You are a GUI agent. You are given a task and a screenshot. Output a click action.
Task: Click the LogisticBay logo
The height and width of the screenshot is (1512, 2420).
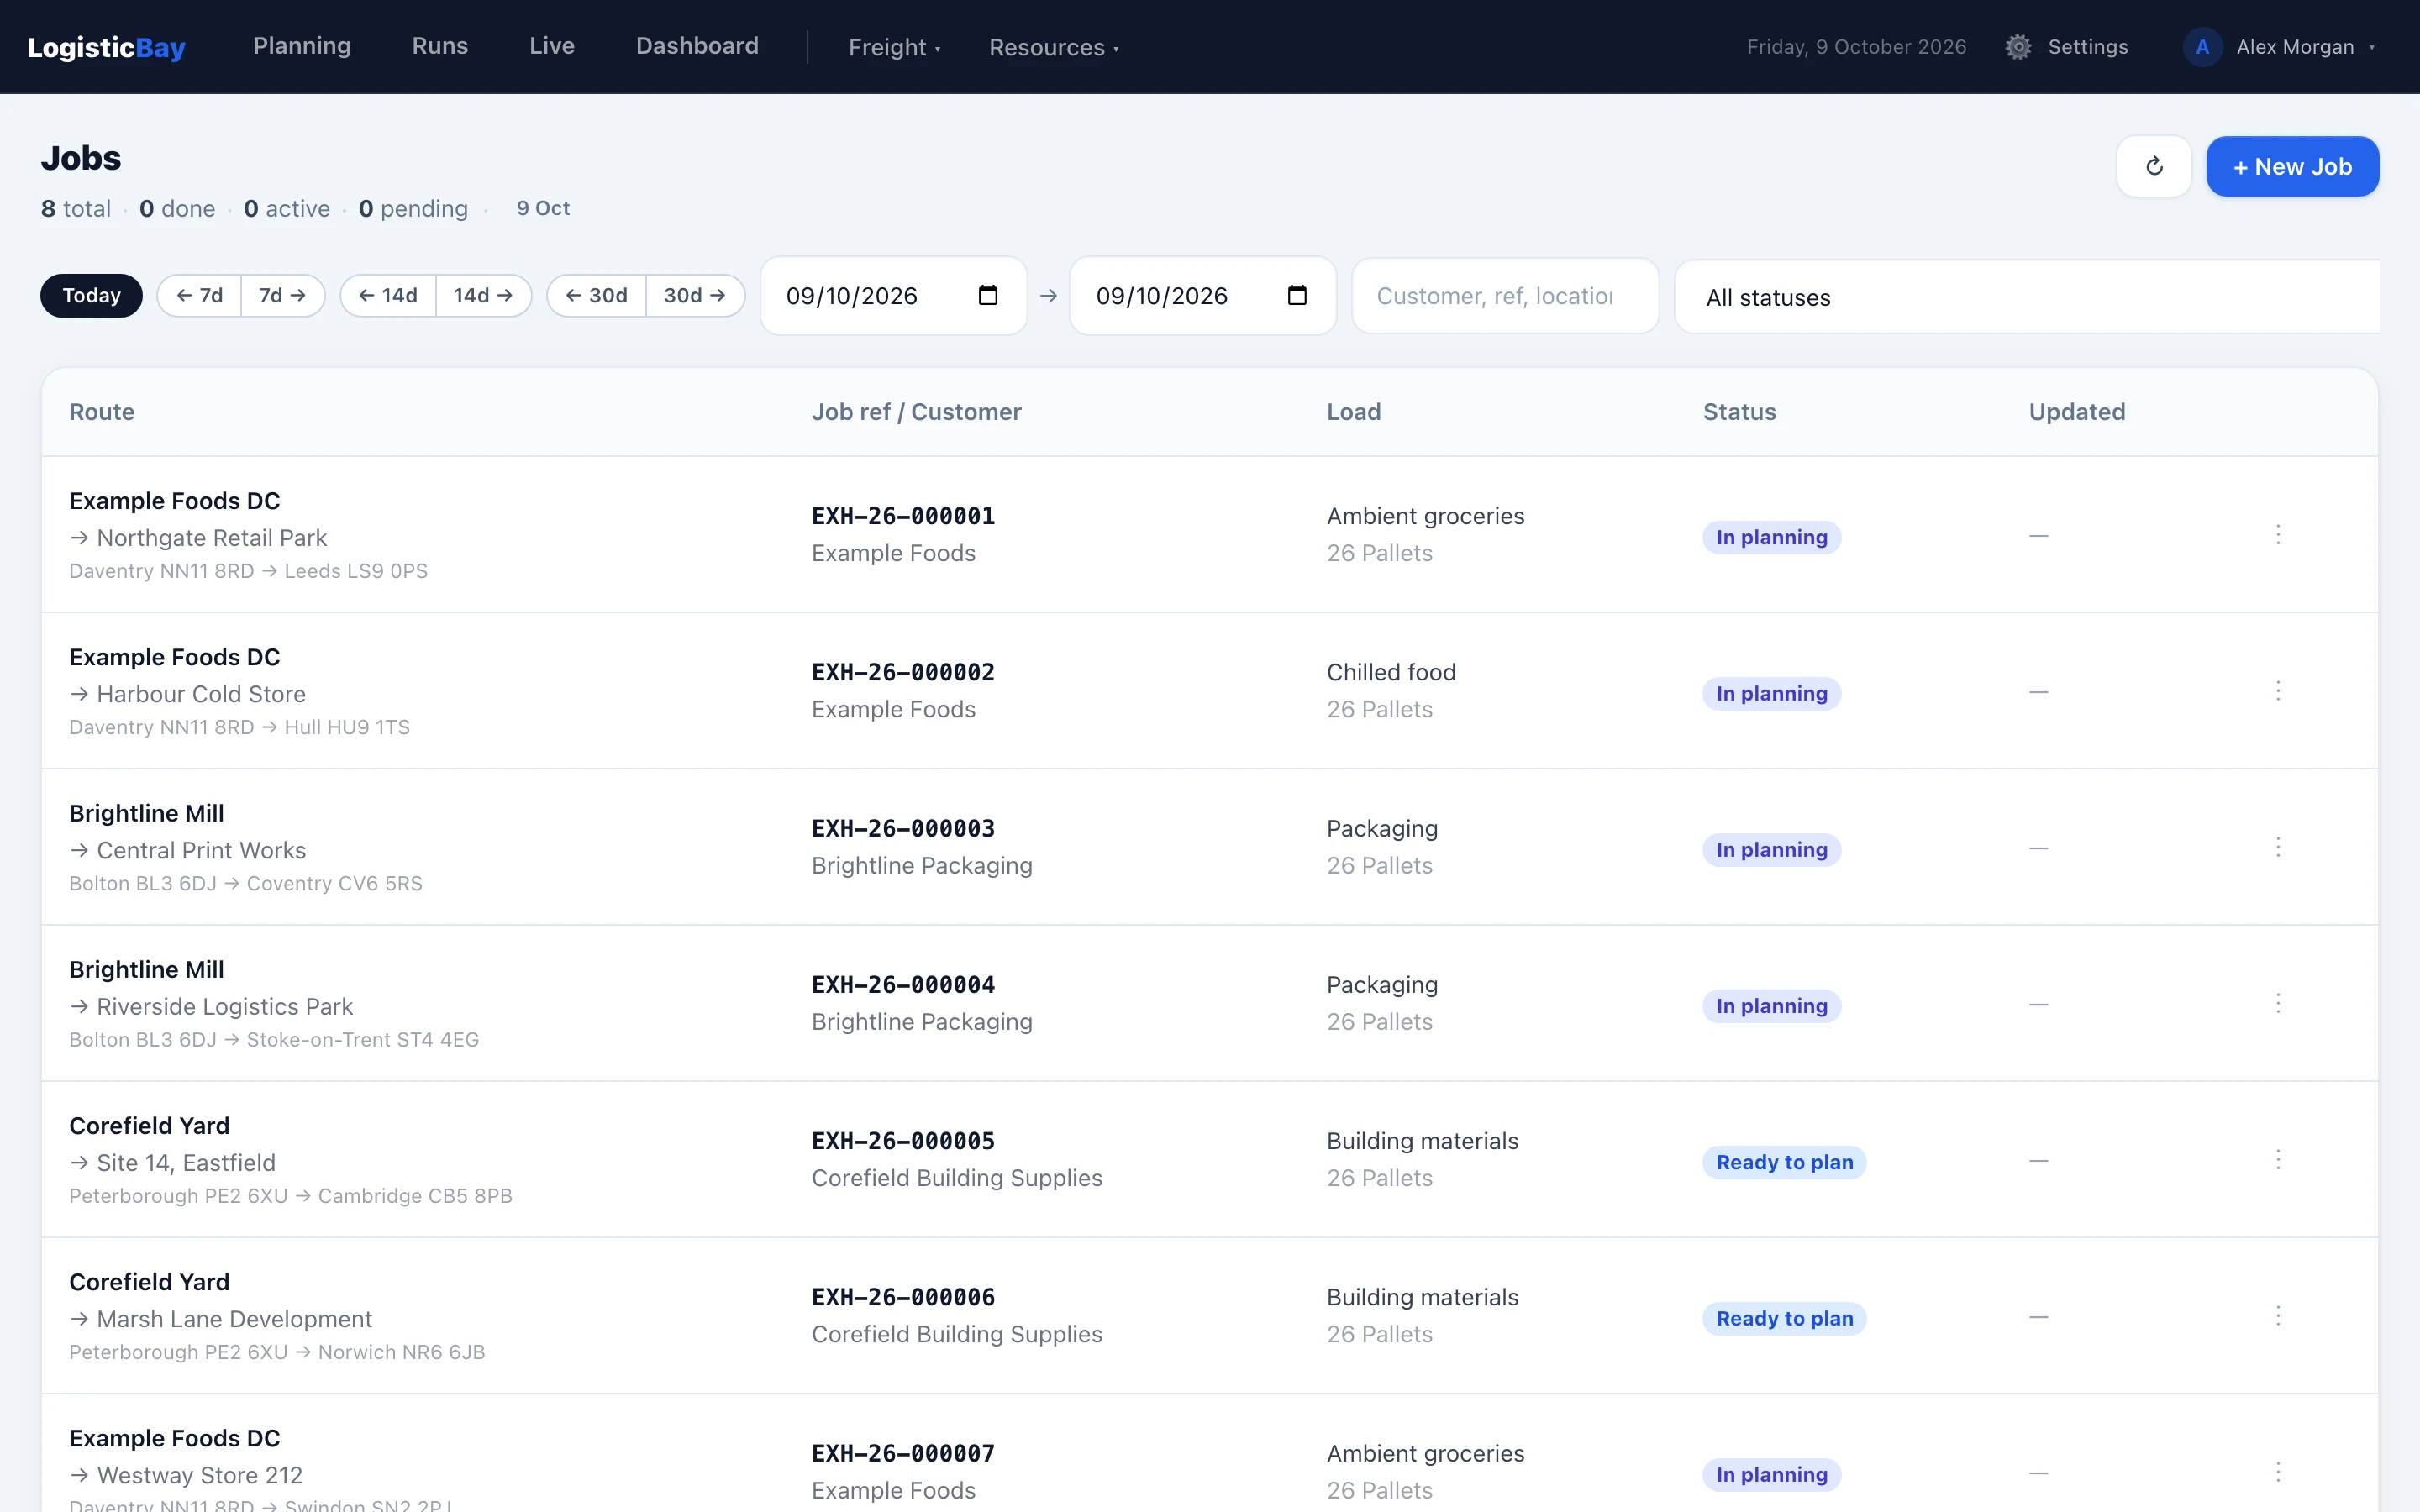coord(106,47)
